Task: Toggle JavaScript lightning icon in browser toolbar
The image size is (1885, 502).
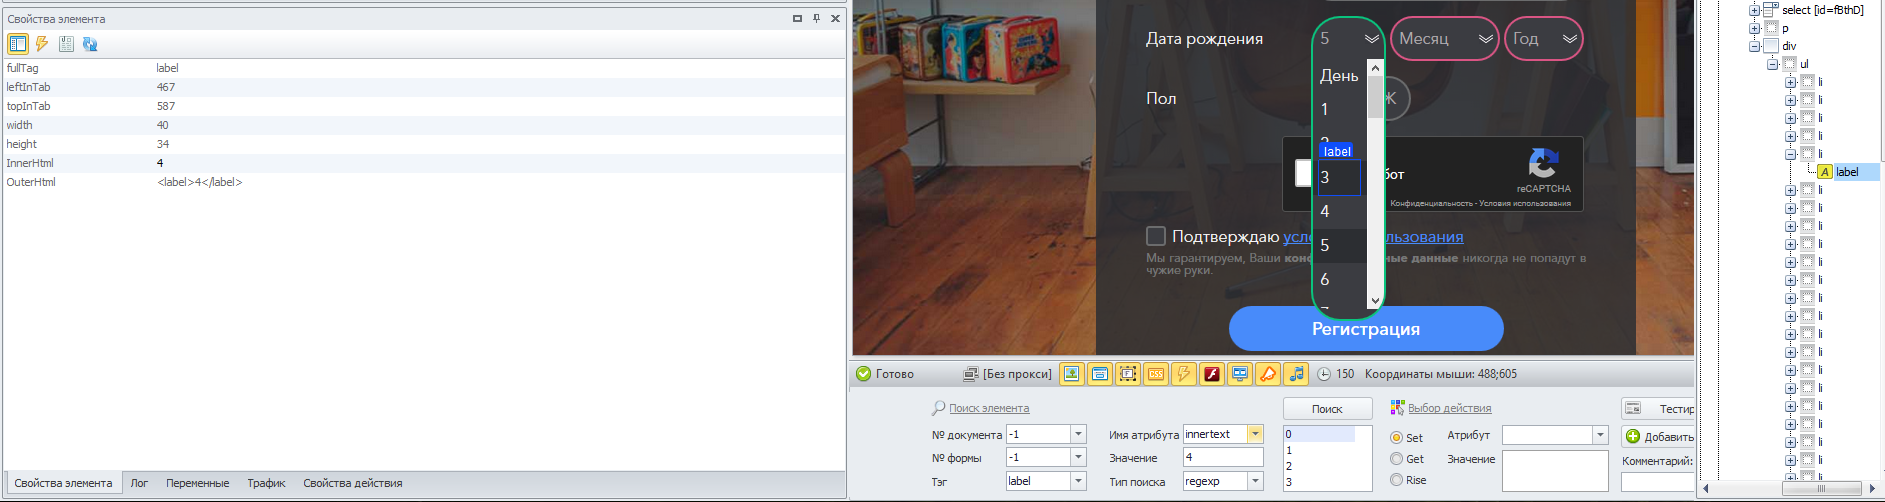Action: (1184, 374)
